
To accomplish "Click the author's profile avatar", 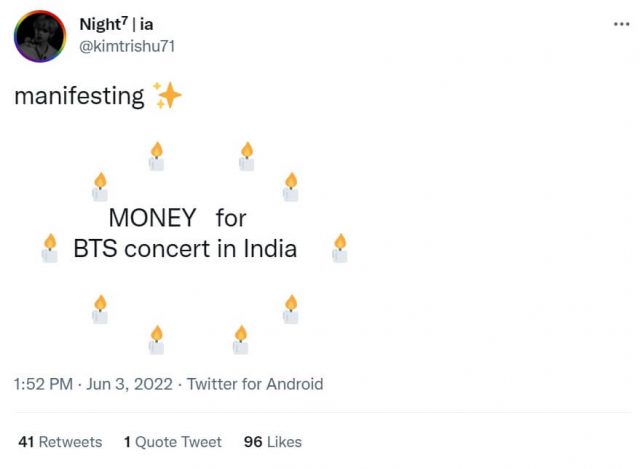I will [40, 37].
